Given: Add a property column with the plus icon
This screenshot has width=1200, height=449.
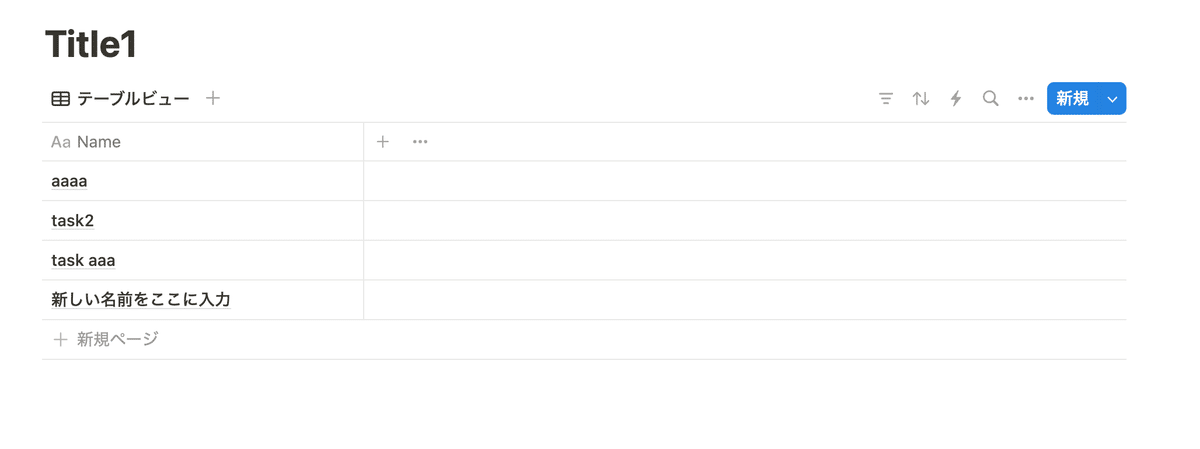Looking at the screenshot, I should coord(383,142).
